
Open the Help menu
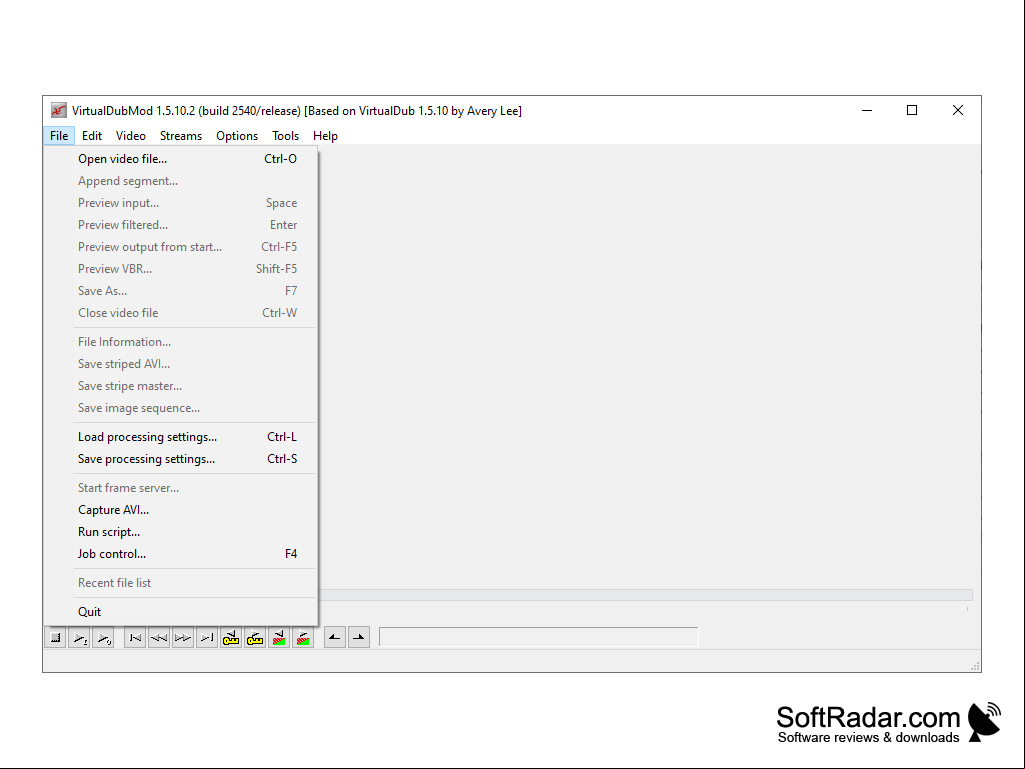pyautogui.click(x=325, y=136)
